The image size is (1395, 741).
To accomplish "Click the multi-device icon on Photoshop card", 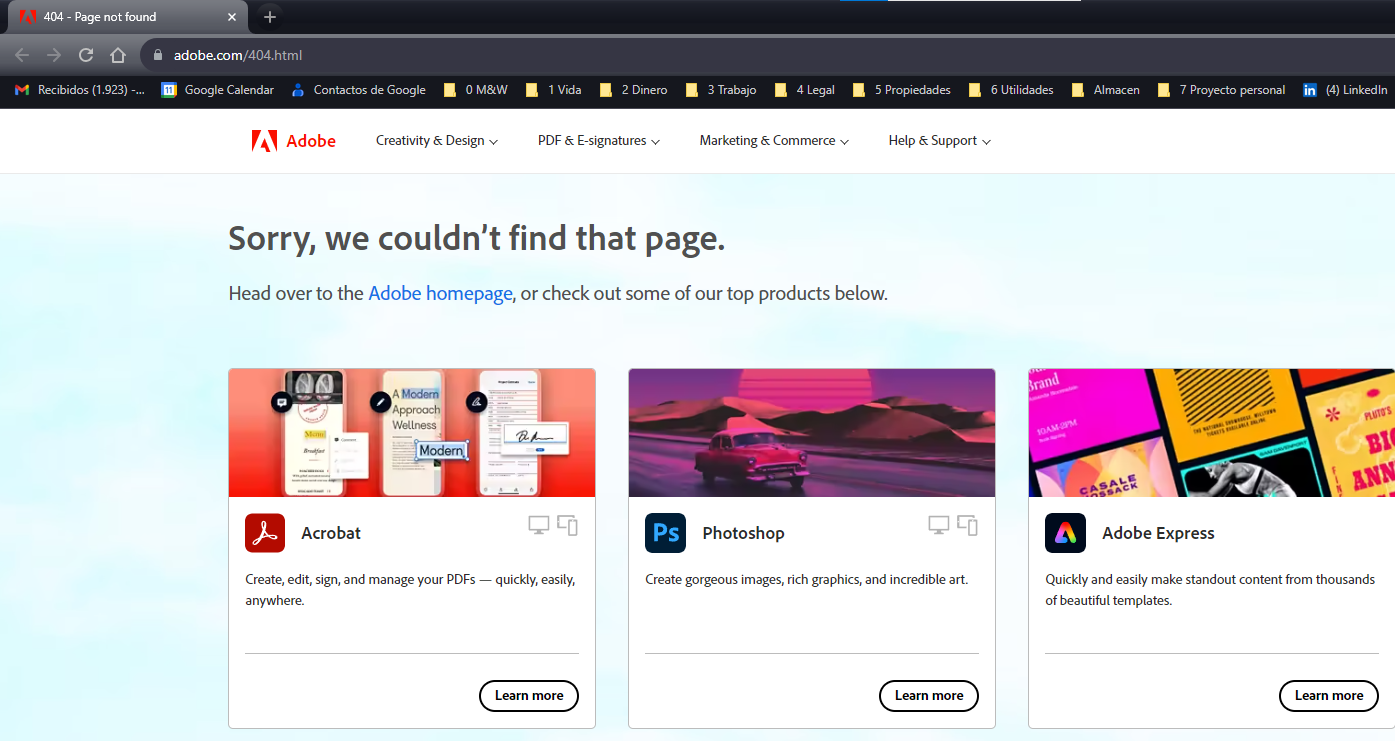I will point(966,524).
